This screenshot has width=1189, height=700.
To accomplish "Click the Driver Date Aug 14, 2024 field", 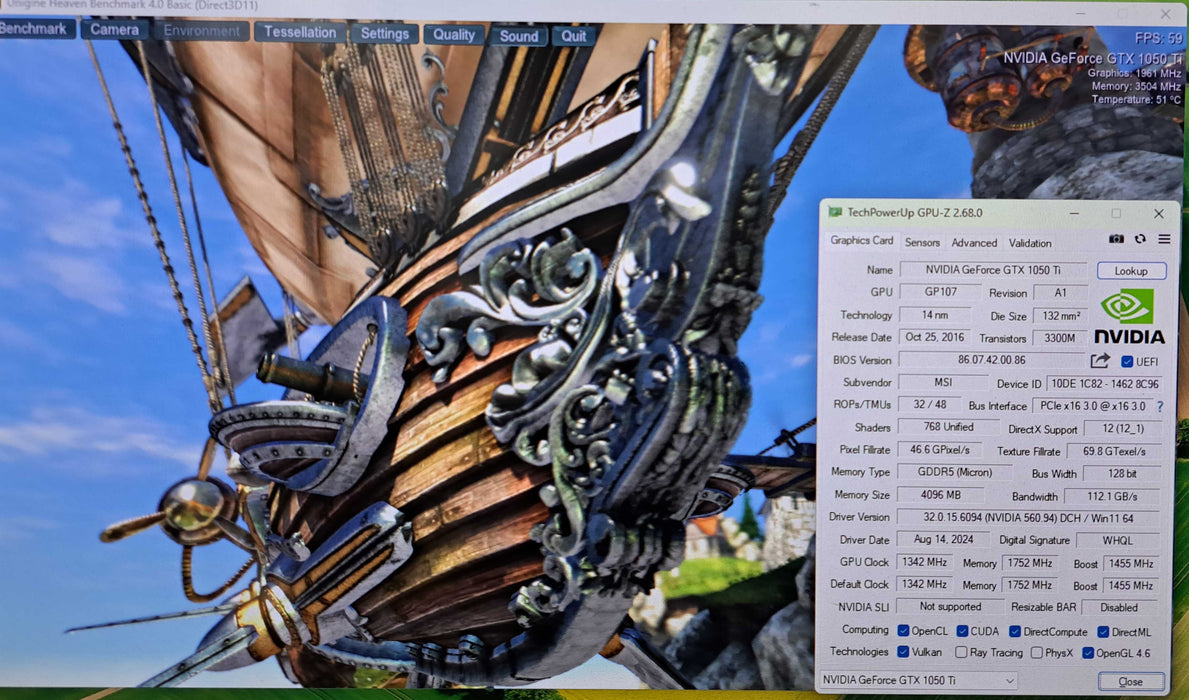I will (x=943, y=539).
